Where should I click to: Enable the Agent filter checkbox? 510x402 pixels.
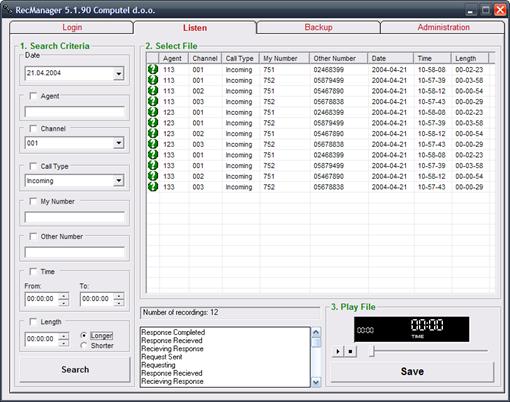(33, 96)
